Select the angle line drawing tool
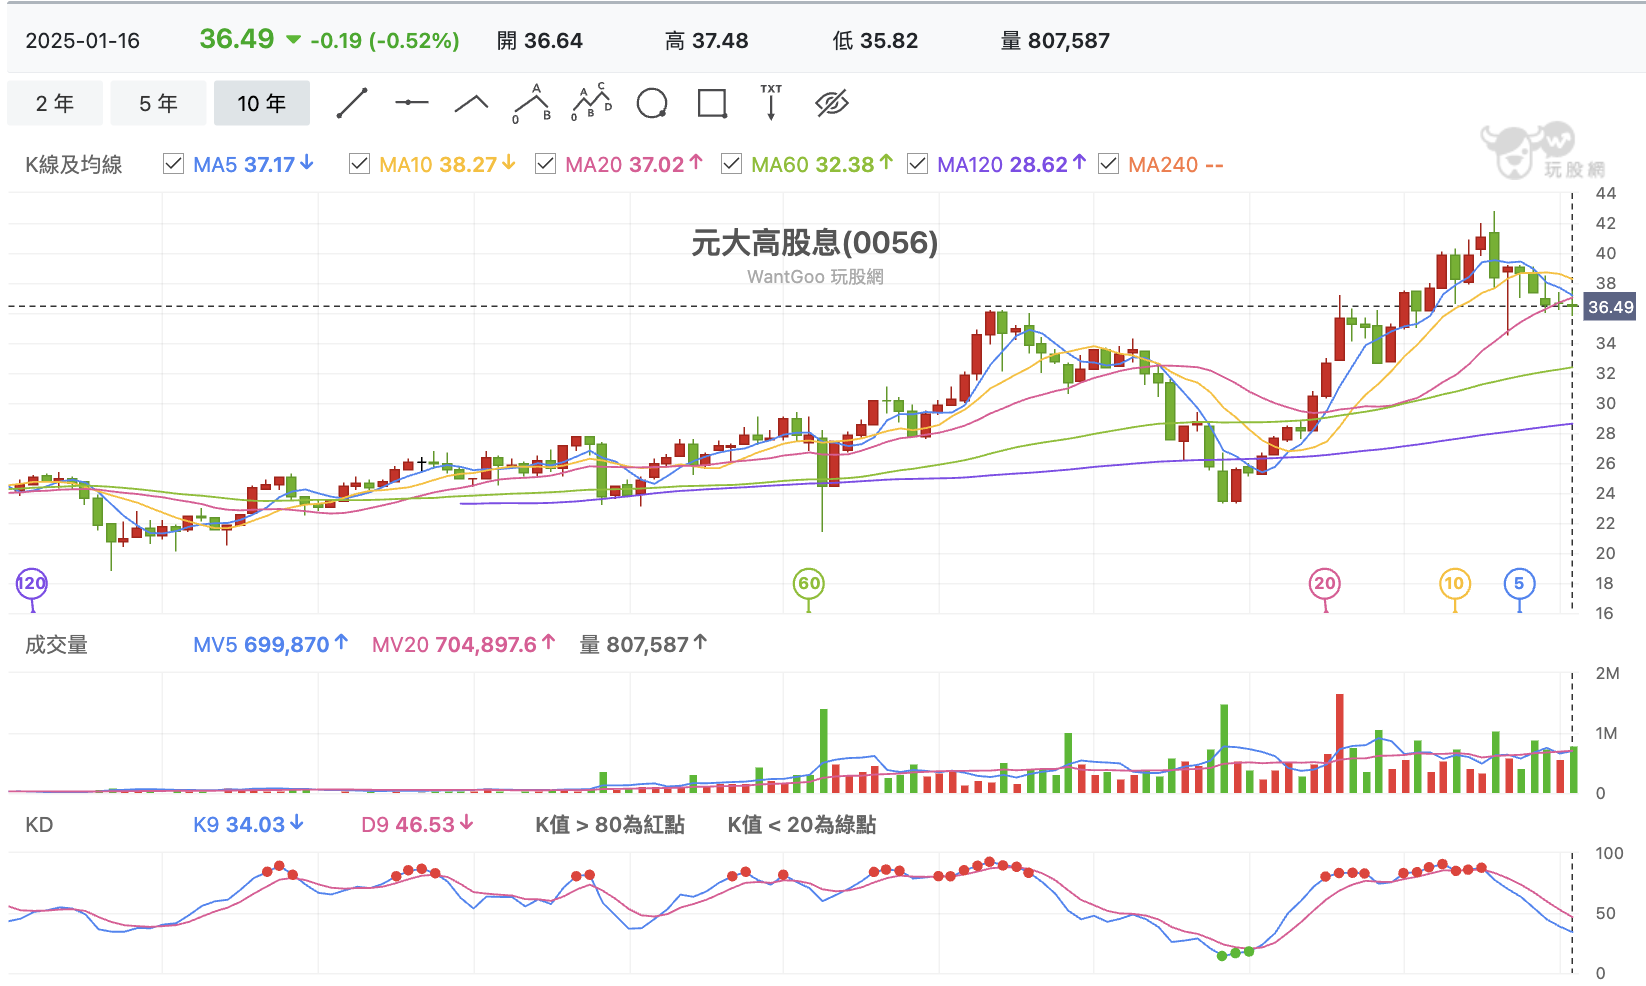The image size is (1646, 986). [471, 103]
